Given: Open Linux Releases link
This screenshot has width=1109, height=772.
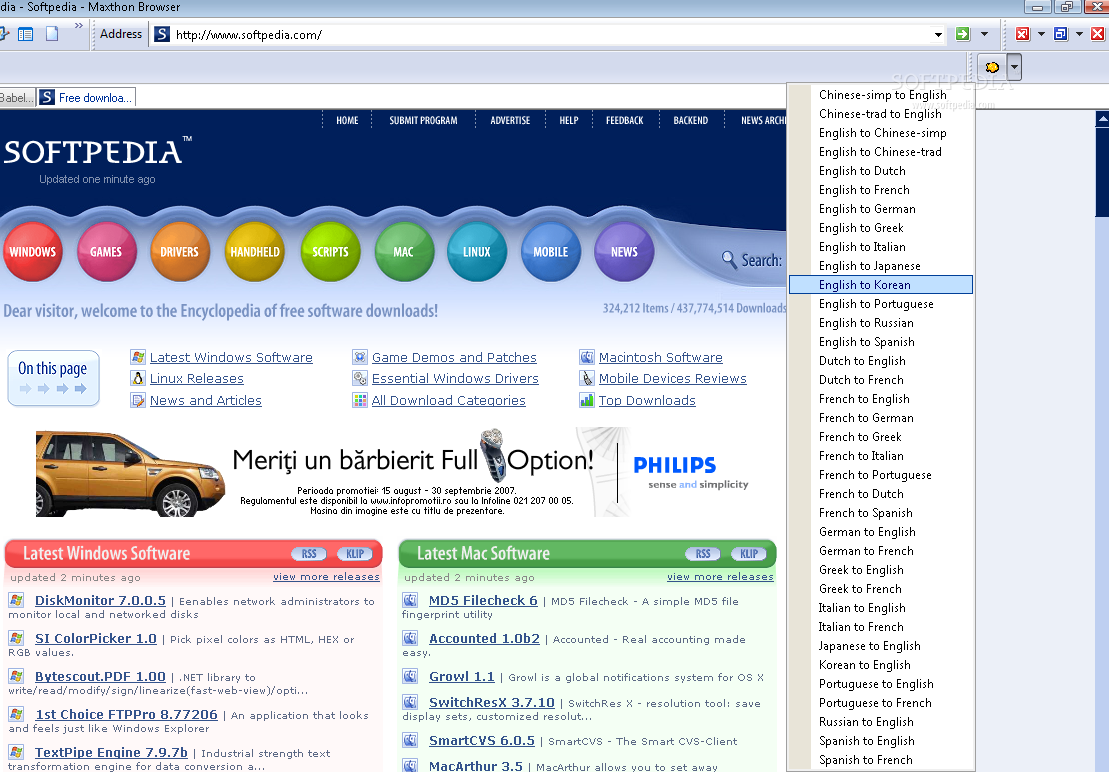Looking at the screenshot, I should pos(197,379).
